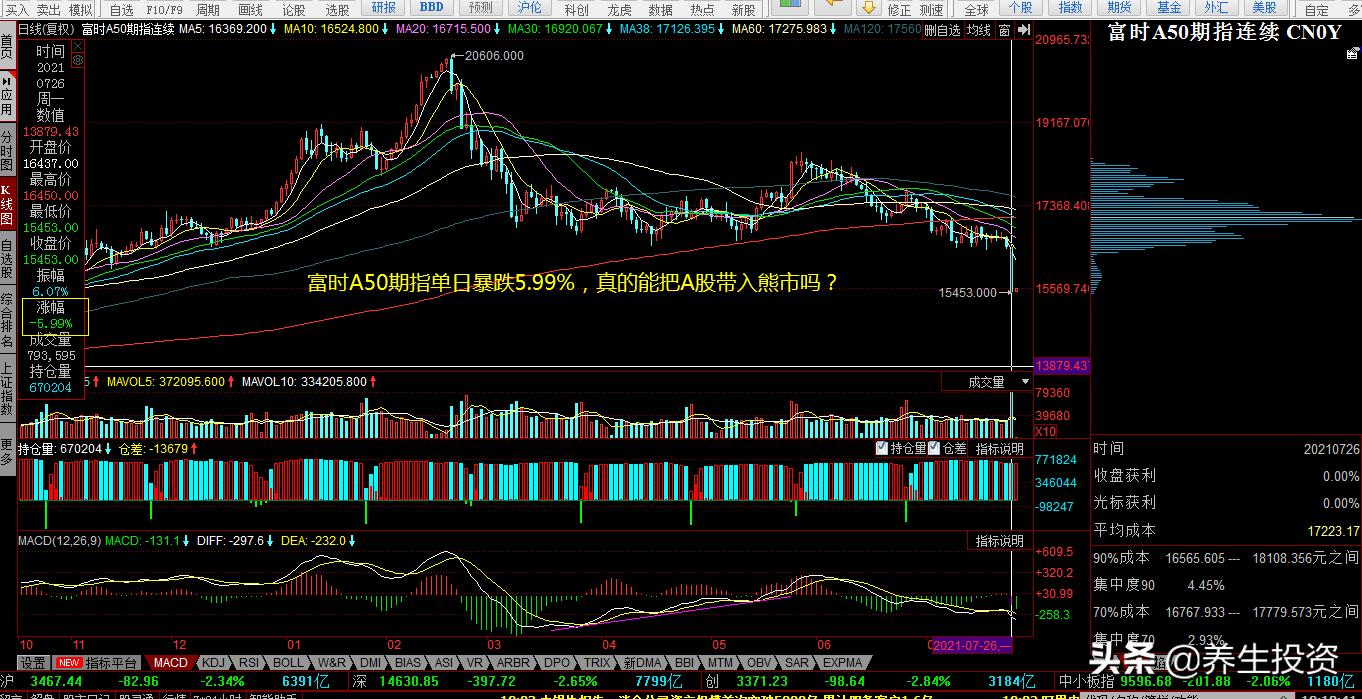Image resolution: width=1362 pixels, height=699 pixels.
Task: Click the 买入 buy button
Action: point(18,8)
